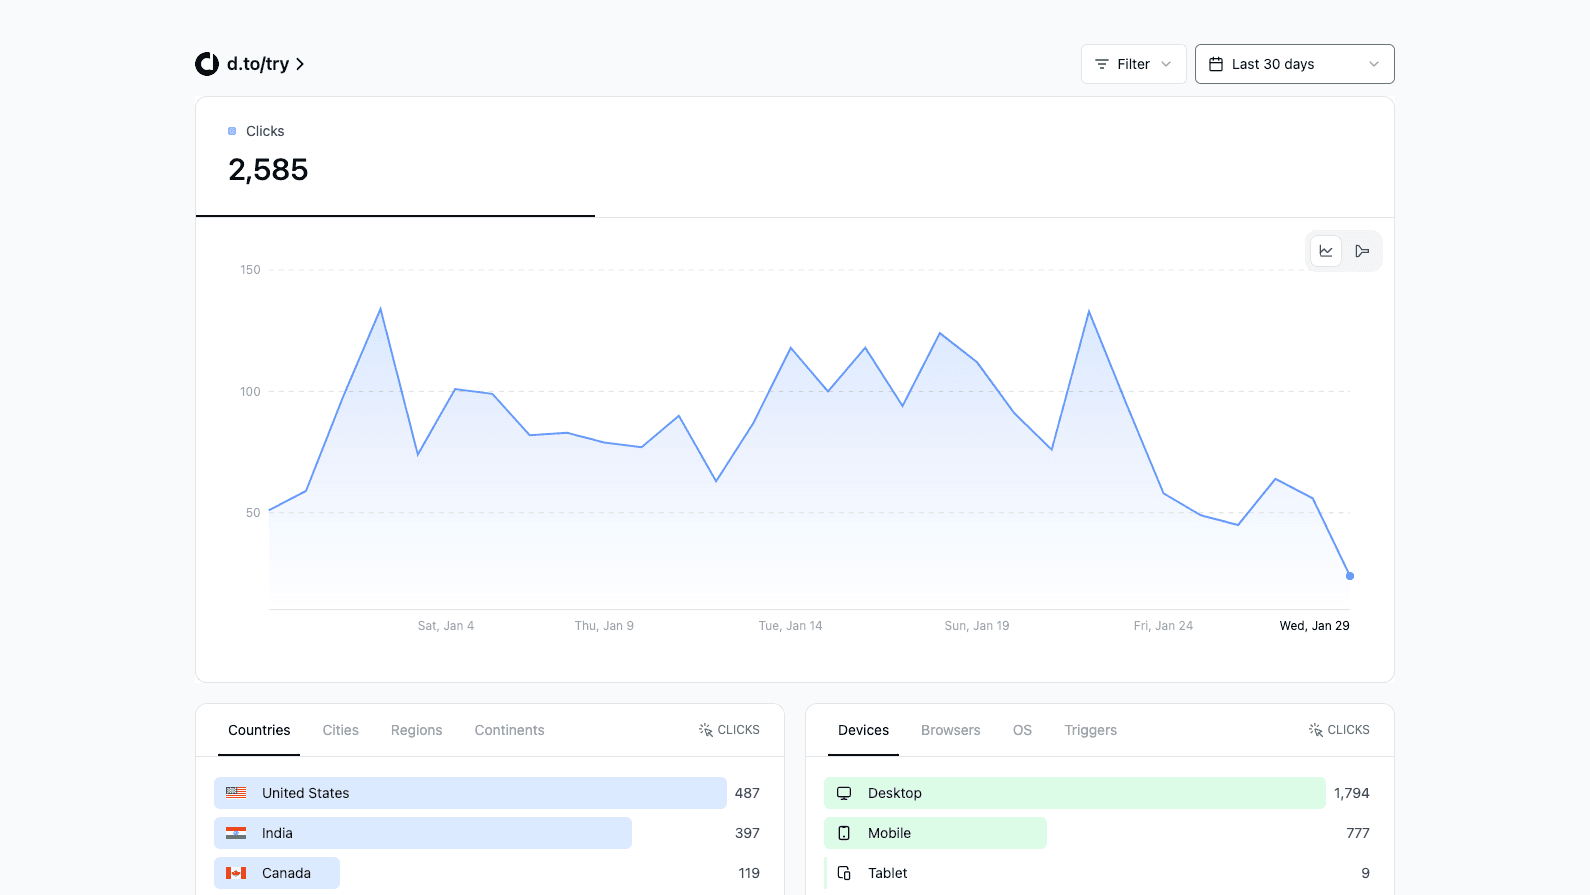Open the Last 30 days date picker
The width and height of the screenshot is (1590, 895).
1295,64
